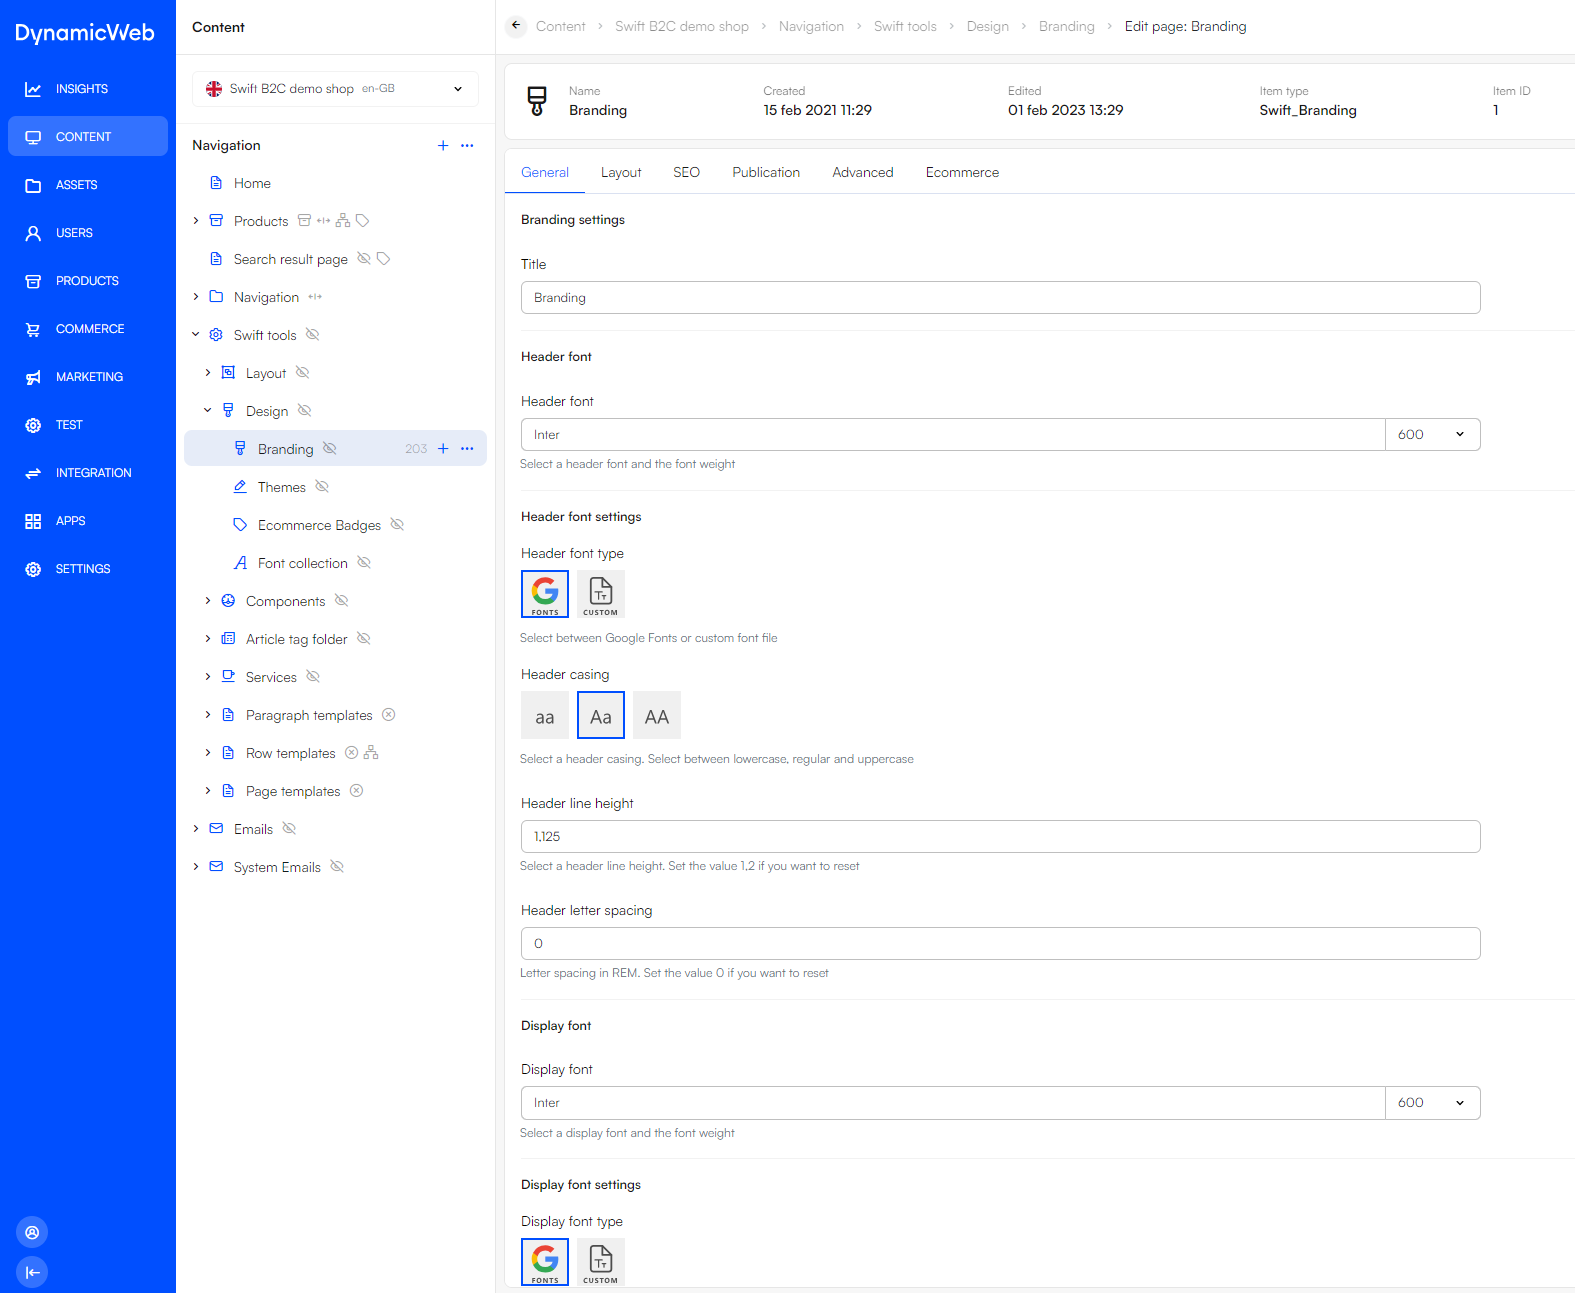The width and height of the screenshot is (1575, 1293).
Task: Select Custom font for display font type
Action: pyautogui.click(x=601, y=1262)
